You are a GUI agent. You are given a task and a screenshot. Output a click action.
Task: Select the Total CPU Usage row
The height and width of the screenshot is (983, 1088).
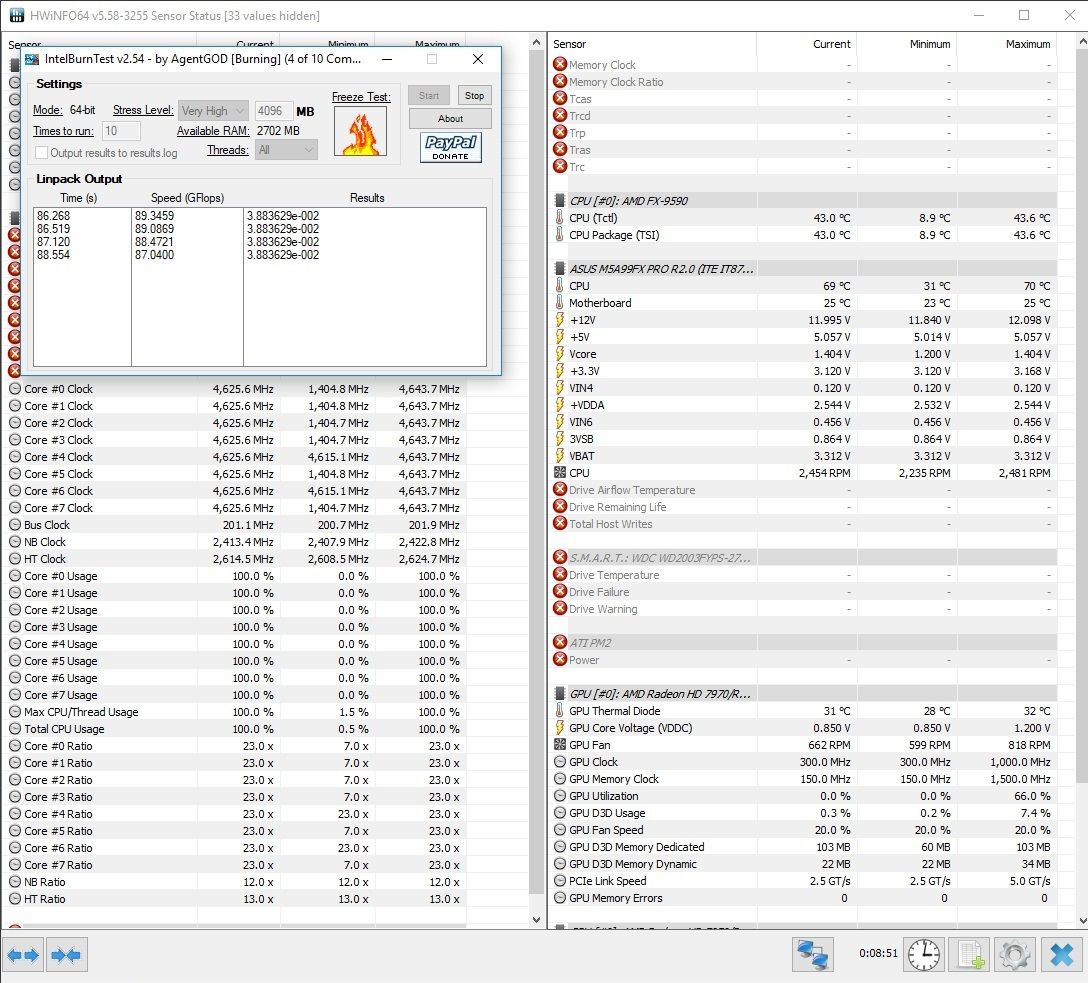tap(234, 729)
